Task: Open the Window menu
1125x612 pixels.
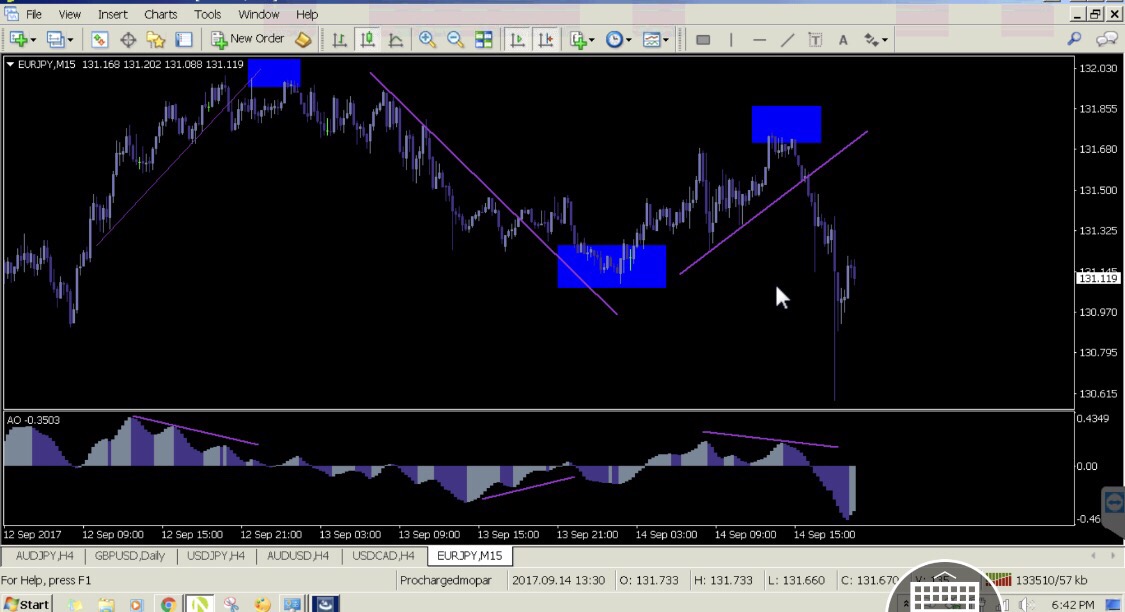Action: pos(258,14)
